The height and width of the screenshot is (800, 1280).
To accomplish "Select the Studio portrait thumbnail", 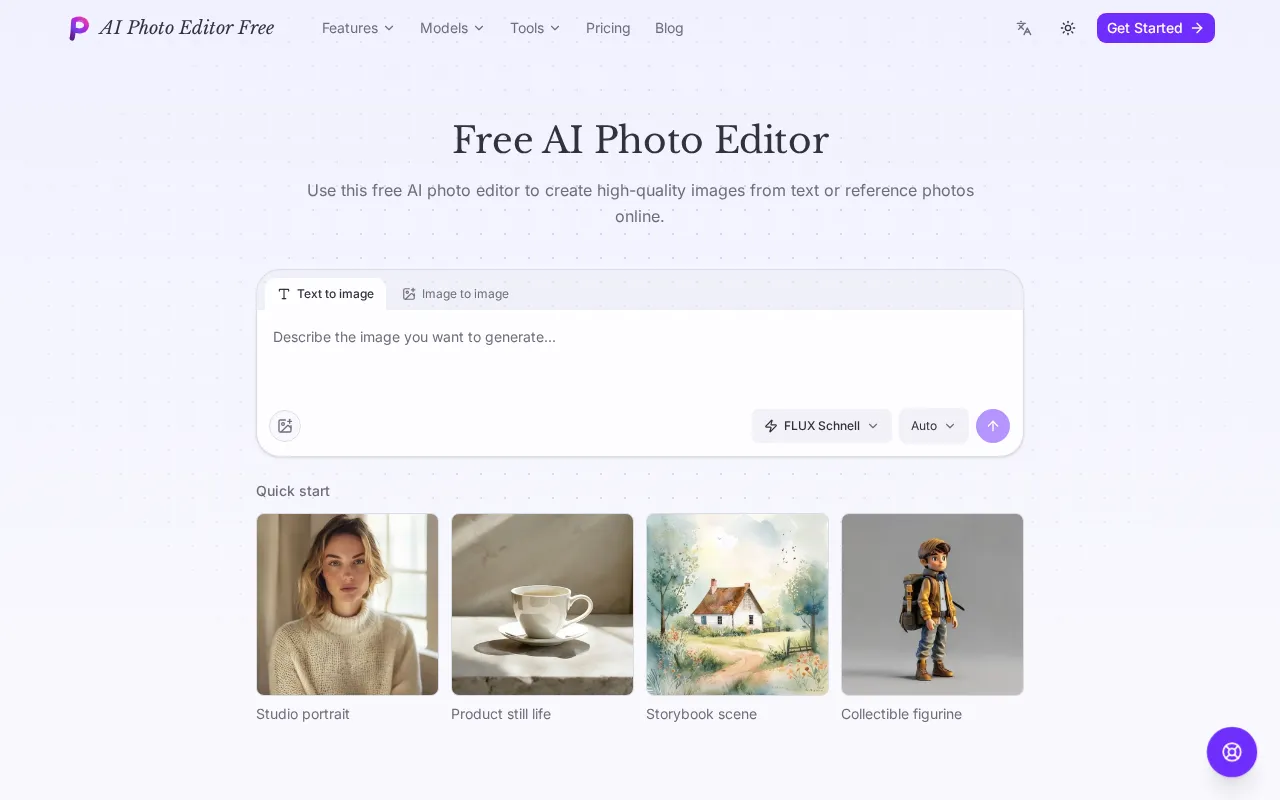I will [x=347, y=604].
